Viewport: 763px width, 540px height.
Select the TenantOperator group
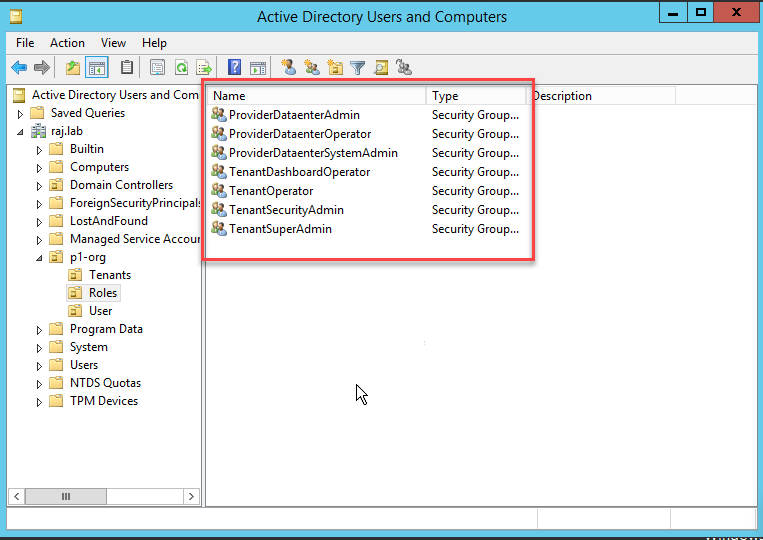[x=271, y=191]
